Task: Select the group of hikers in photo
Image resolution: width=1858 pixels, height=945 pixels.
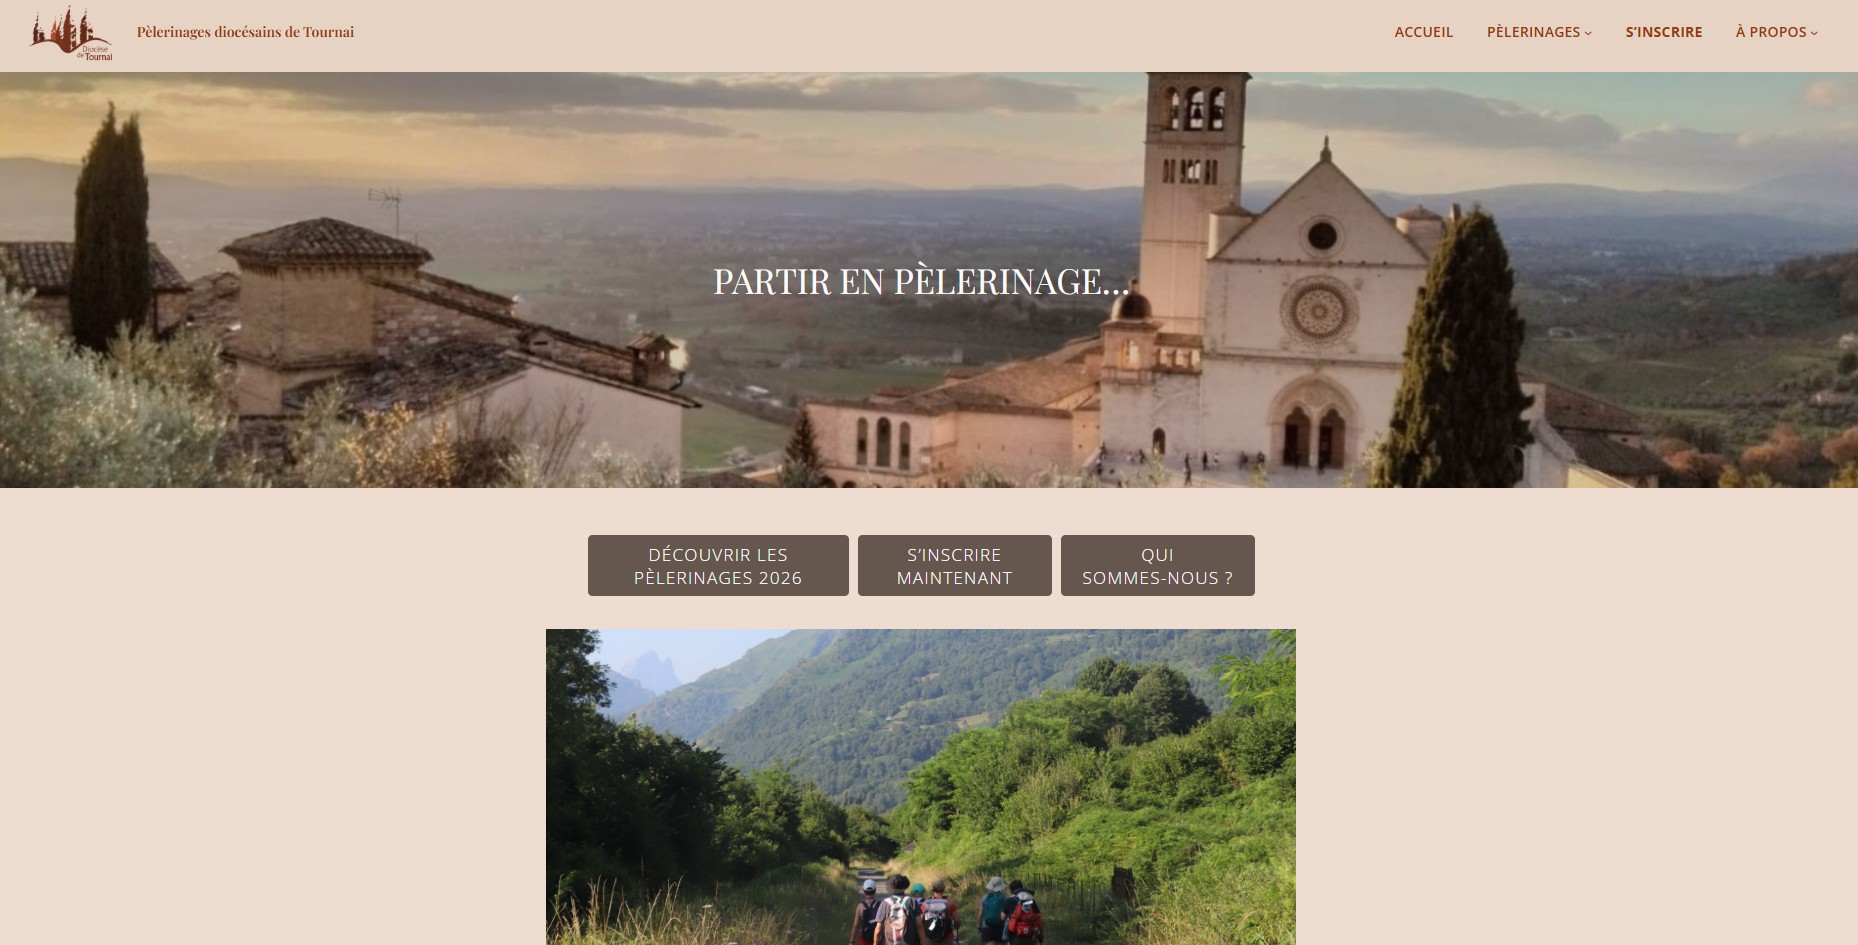Action: (945, 911)
